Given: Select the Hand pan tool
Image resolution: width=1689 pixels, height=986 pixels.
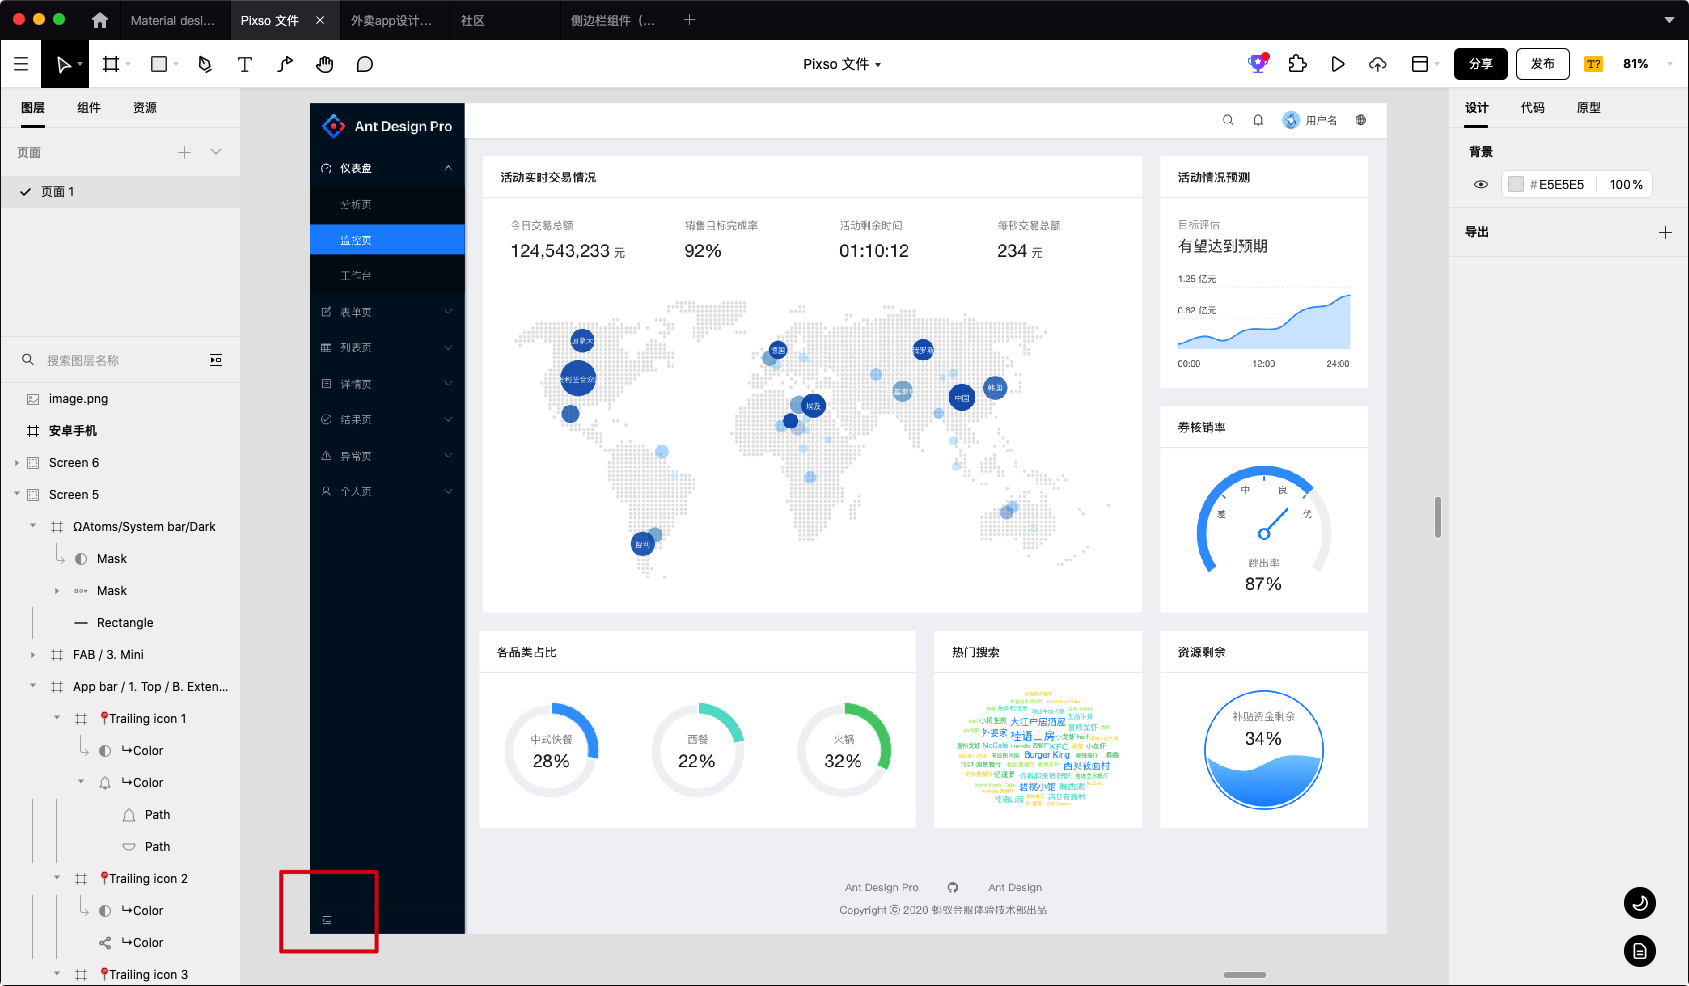Looking at the screenshot, I should pos(325,64).
